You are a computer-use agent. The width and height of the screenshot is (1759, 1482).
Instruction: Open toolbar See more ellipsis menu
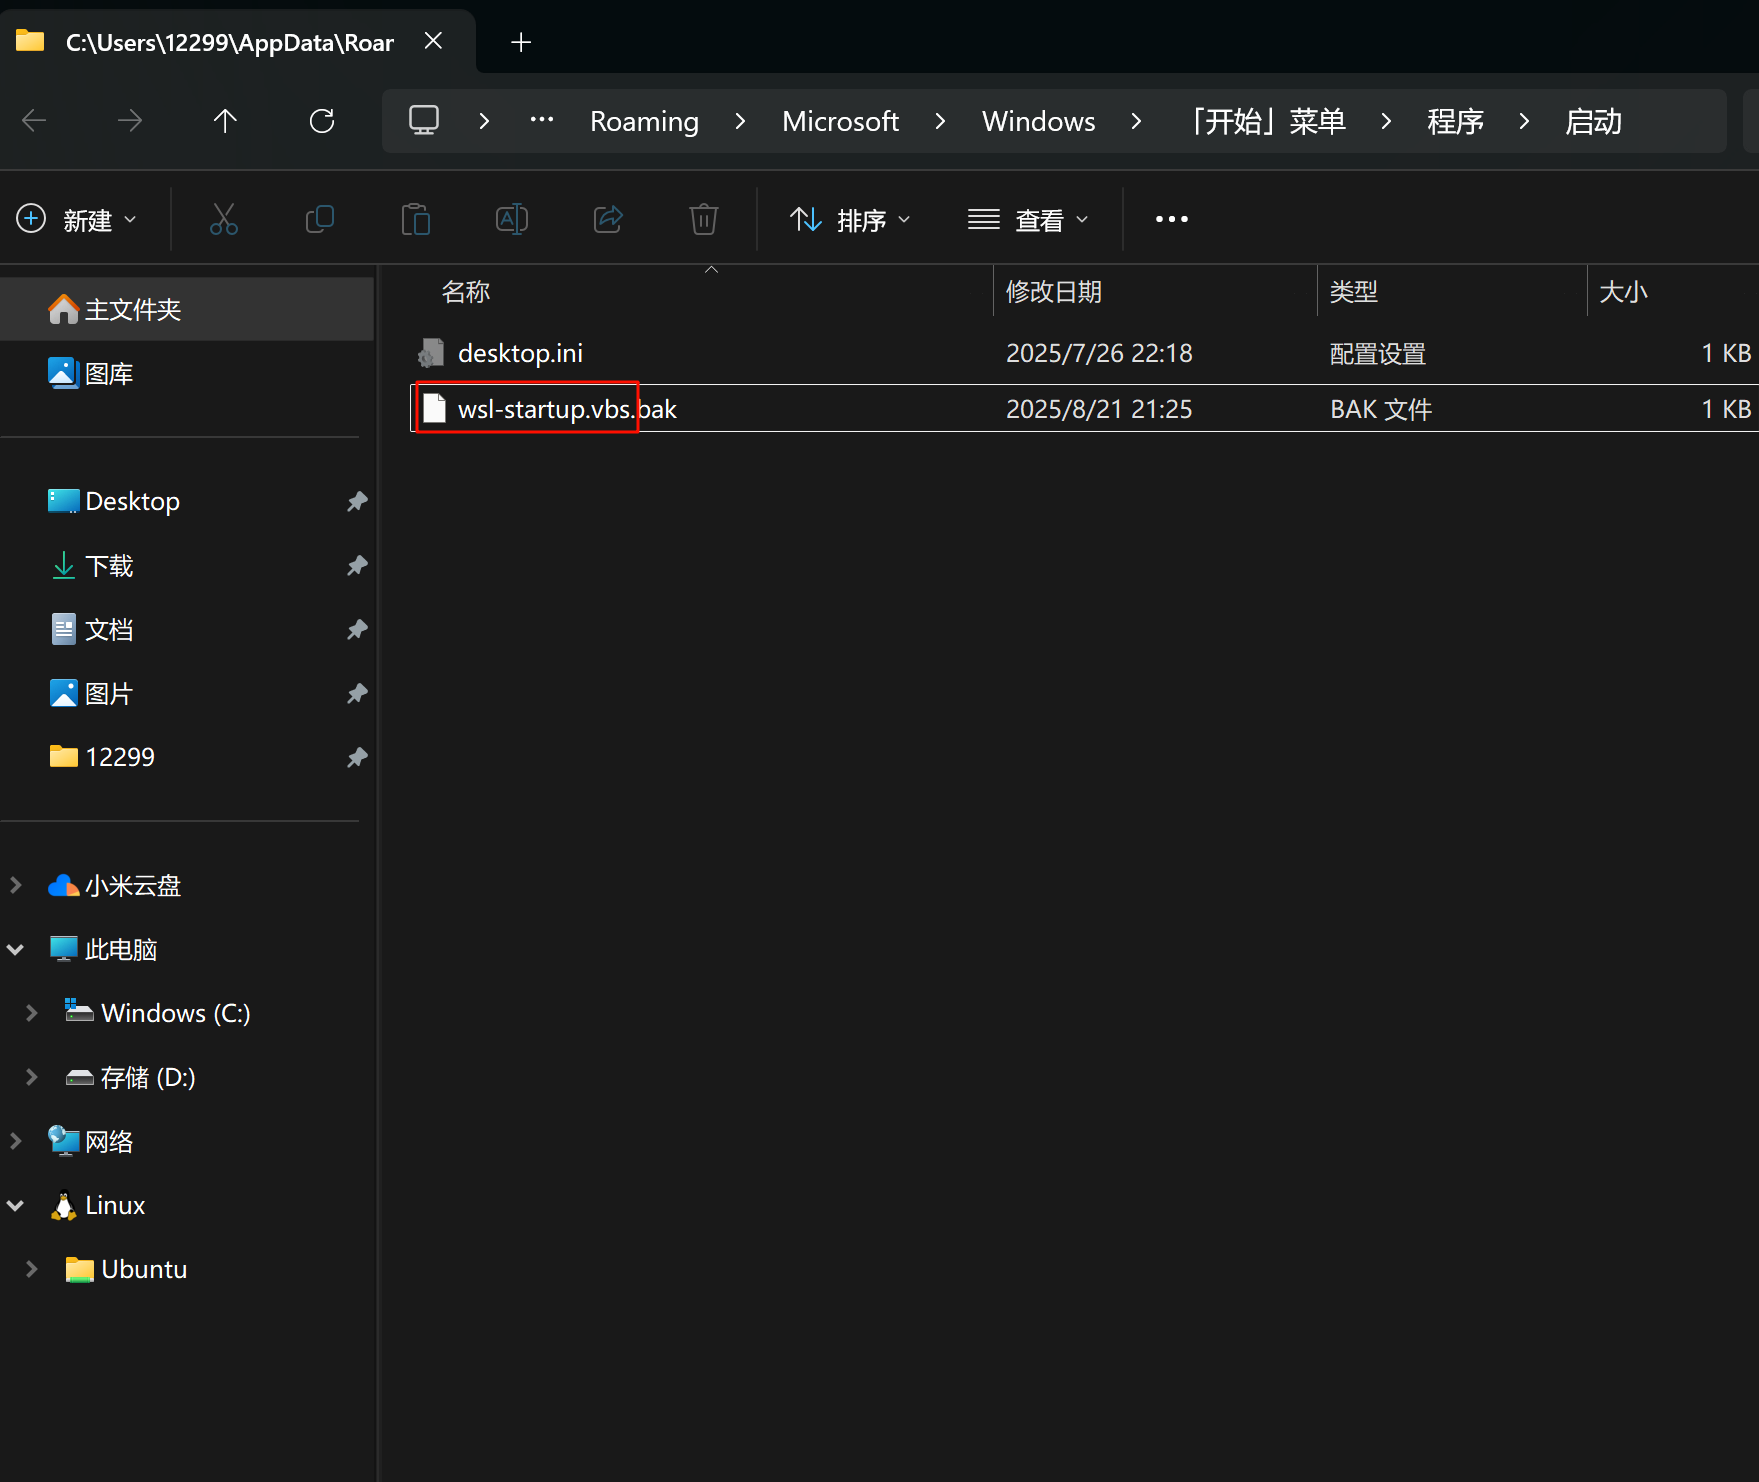(x=1171, y=219)
